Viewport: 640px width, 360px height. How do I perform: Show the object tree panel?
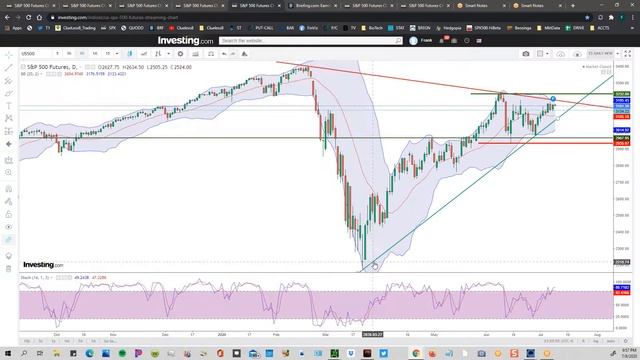click(x=9, y=256)
